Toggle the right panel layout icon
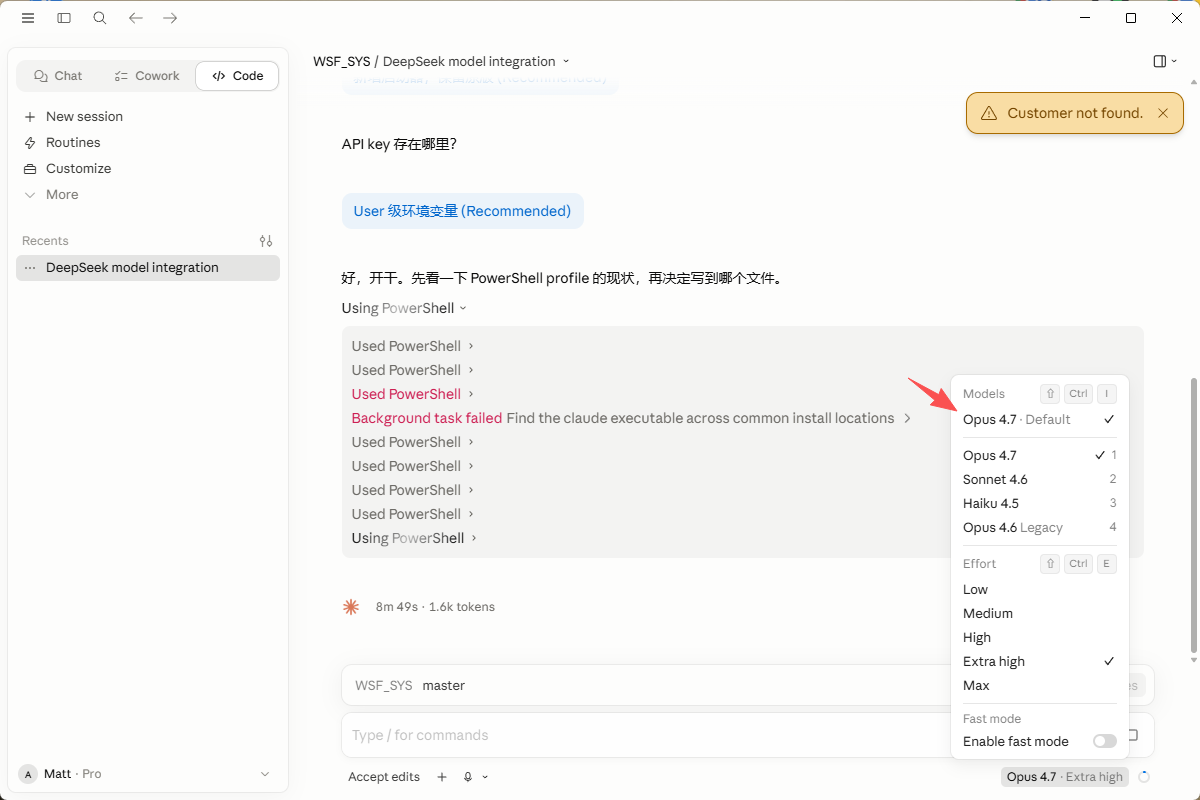The height and width of the screenshot is (800, 1200). click(x=1160, y=61)
